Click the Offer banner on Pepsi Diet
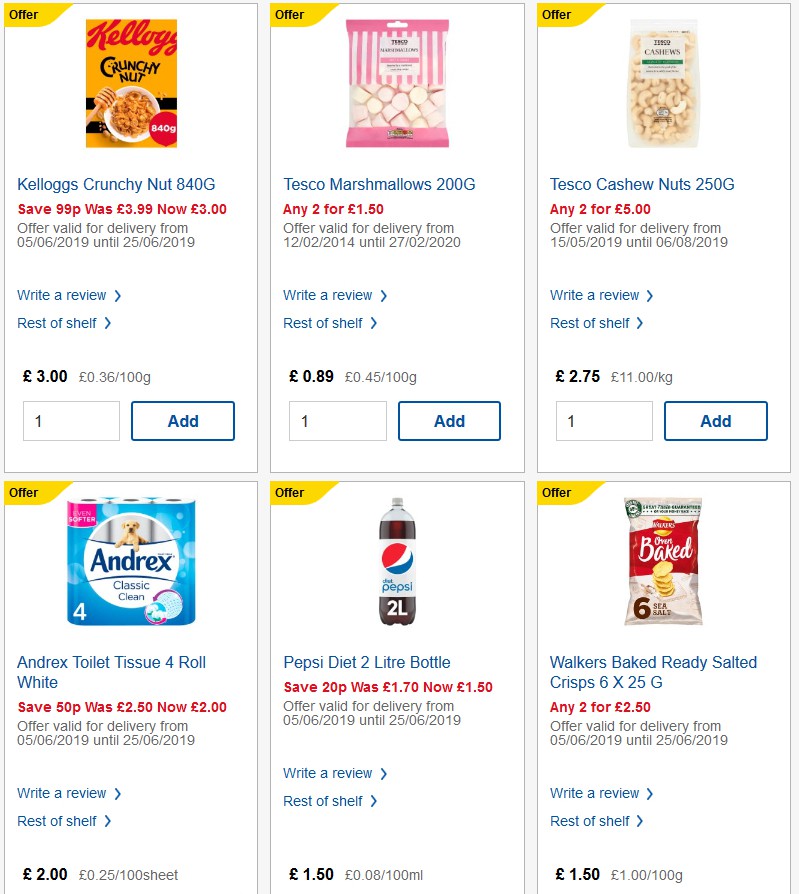The height and width of the screenshot is (894, 799). 290,493
